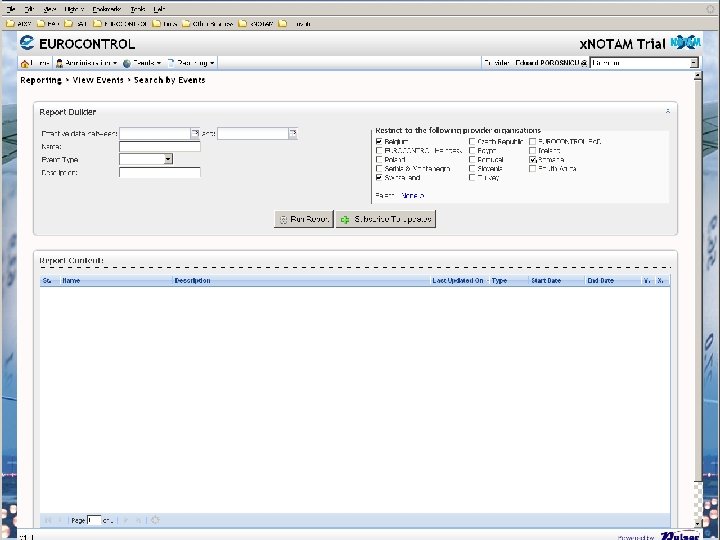Expand the Administration menu
Viewport: 720px width, 540px height.
pyautogui.click(x=86, y=63)
